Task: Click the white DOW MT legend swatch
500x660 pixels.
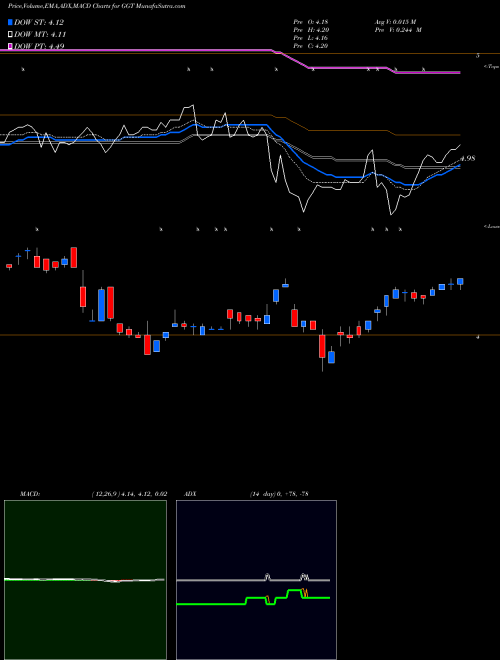Action: point(11,34)
